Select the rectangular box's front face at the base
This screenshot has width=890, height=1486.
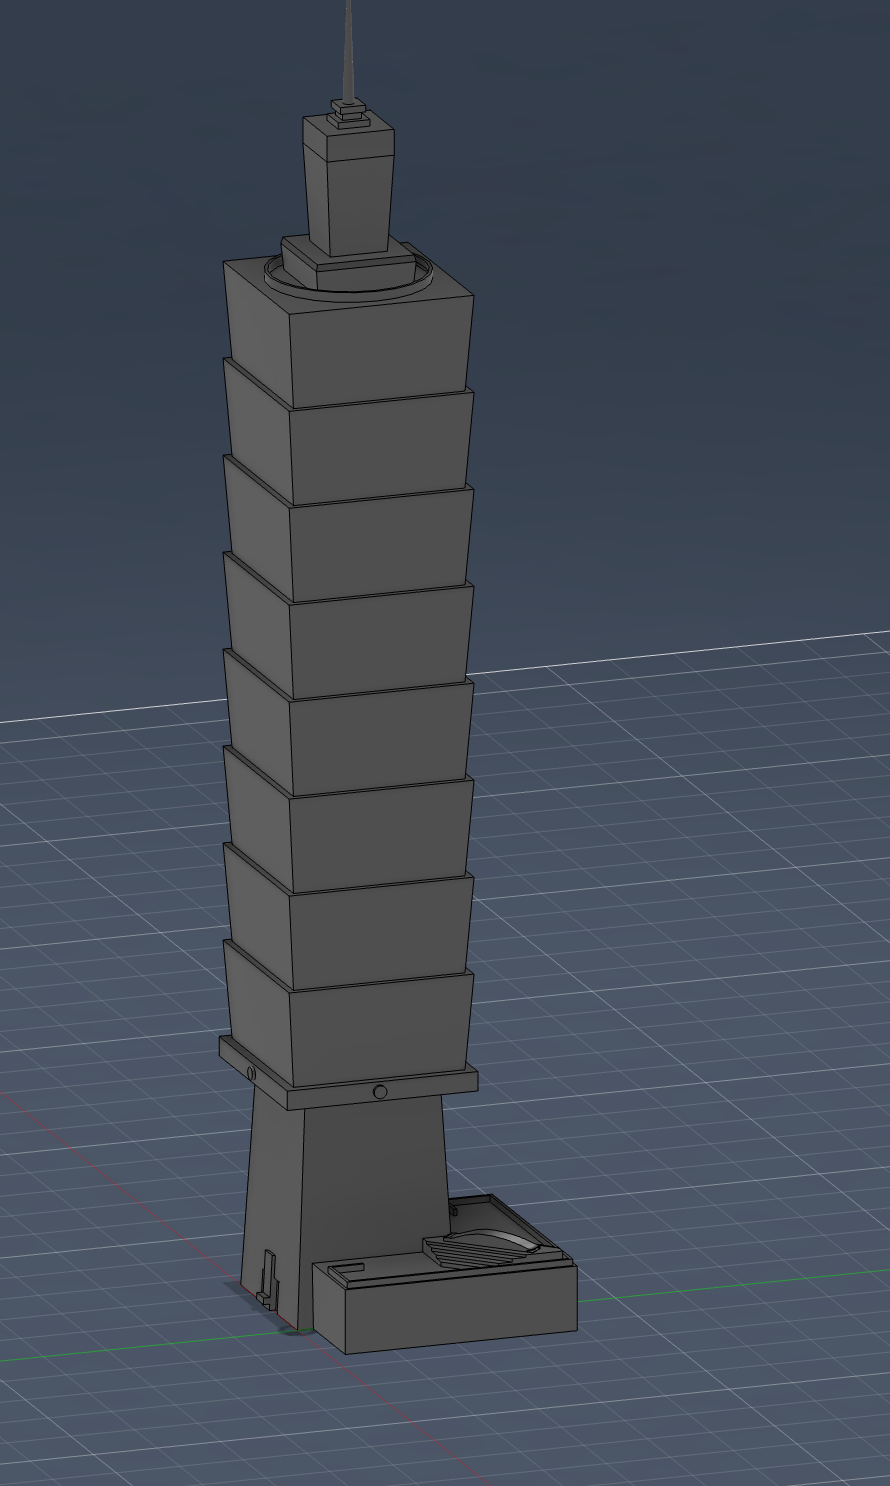point(461,1310)
